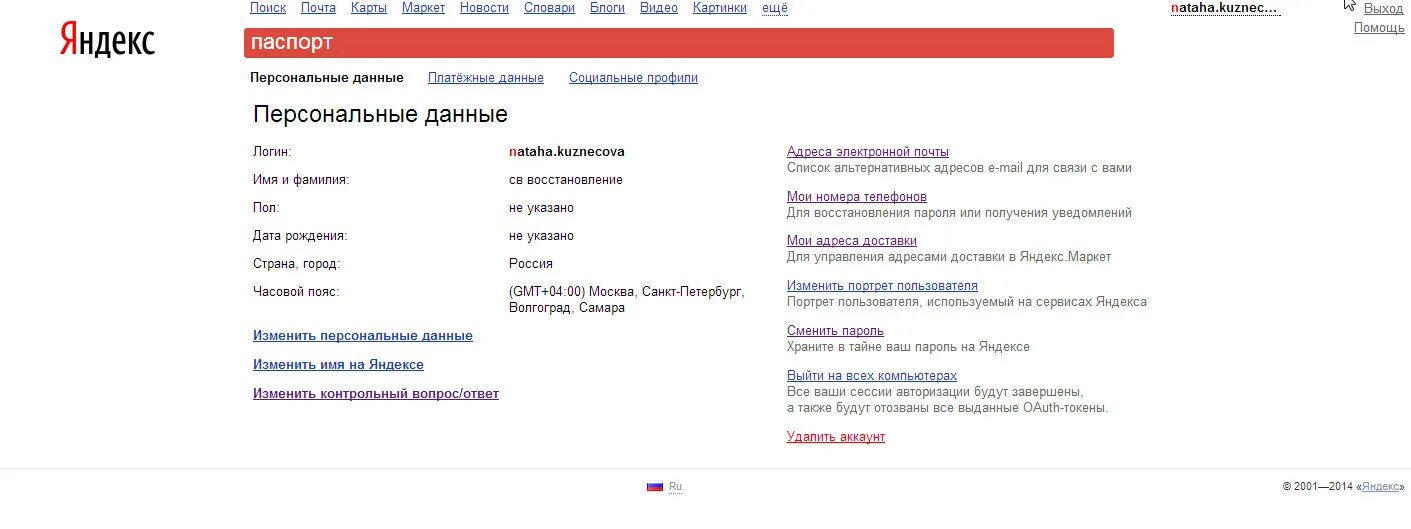This screenshot has height=529, width=1411.
Task: Go to Карты in the top navigation
Action: [369, 8]
